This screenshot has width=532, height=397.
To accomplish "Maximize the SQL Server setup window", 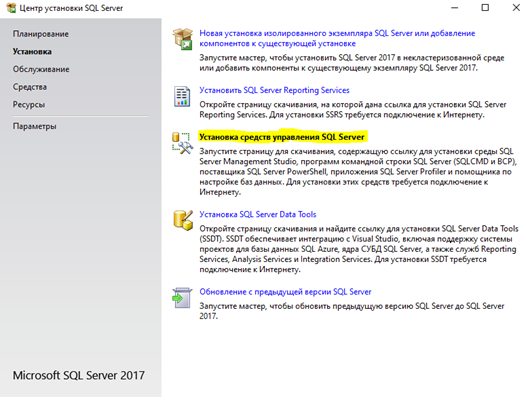I will [485, 7].
